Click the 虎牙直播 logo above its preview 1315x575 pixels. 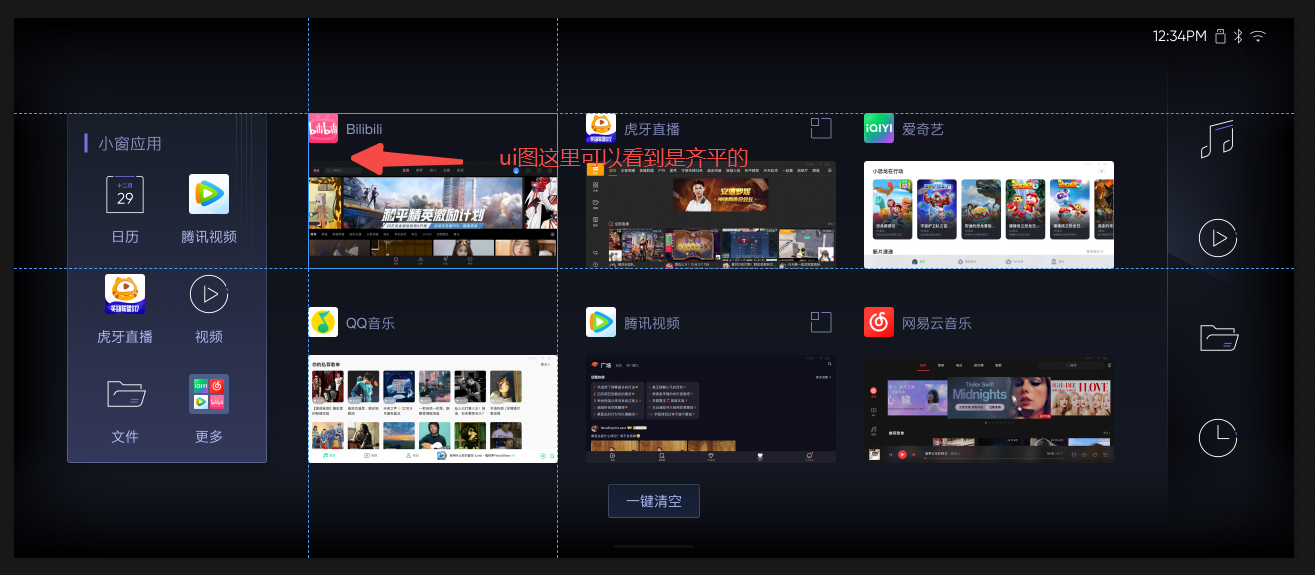[601, 128]
